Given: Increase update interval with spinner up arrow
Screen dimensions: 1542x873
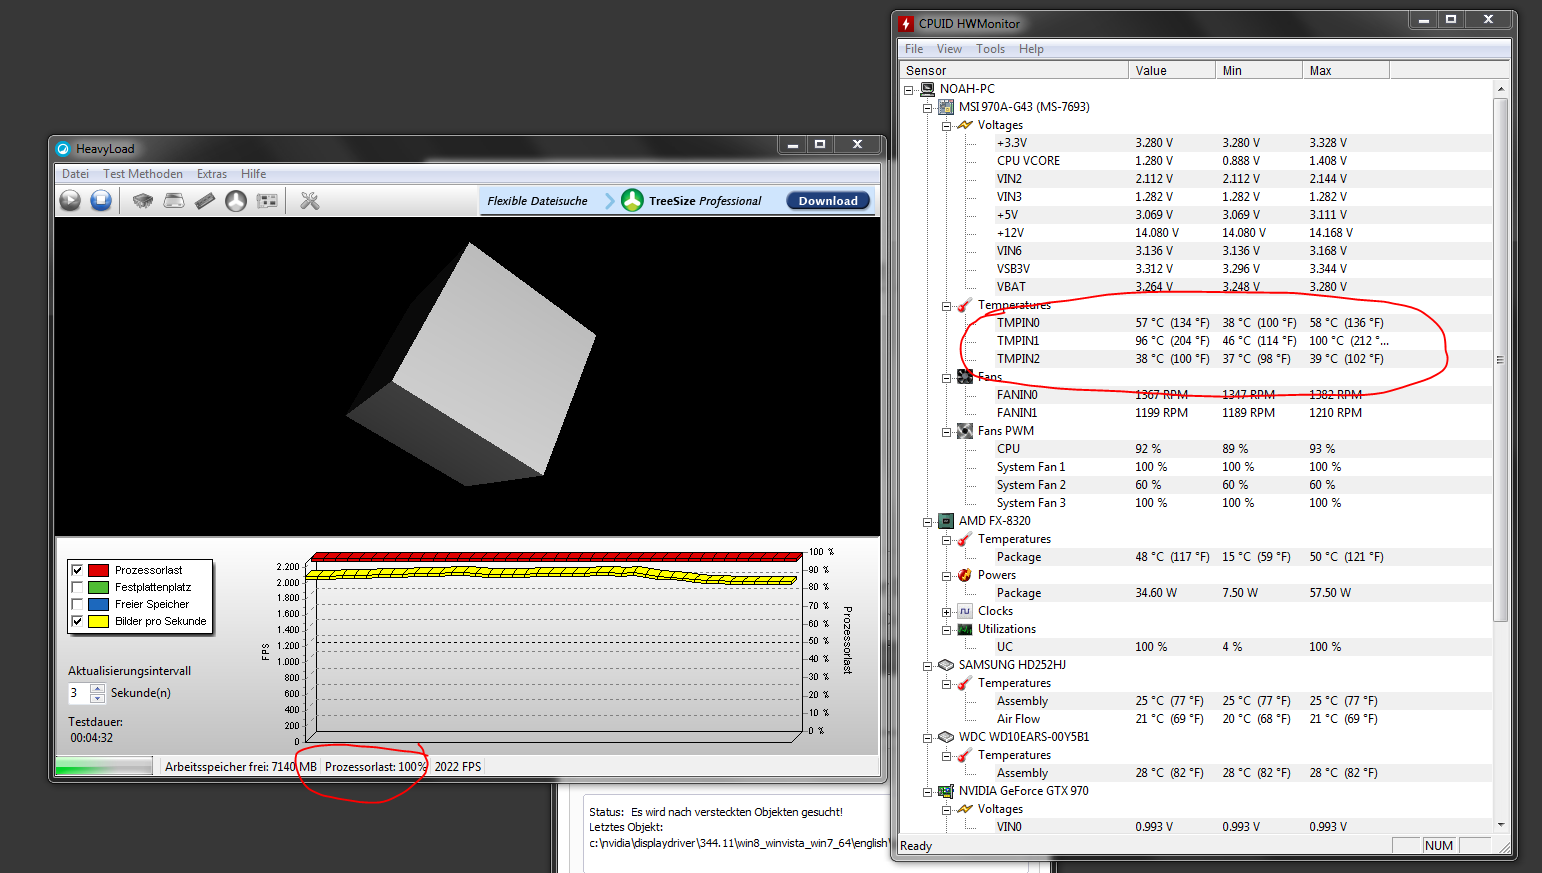Looking at the screenshot, I should click(97, 688).
